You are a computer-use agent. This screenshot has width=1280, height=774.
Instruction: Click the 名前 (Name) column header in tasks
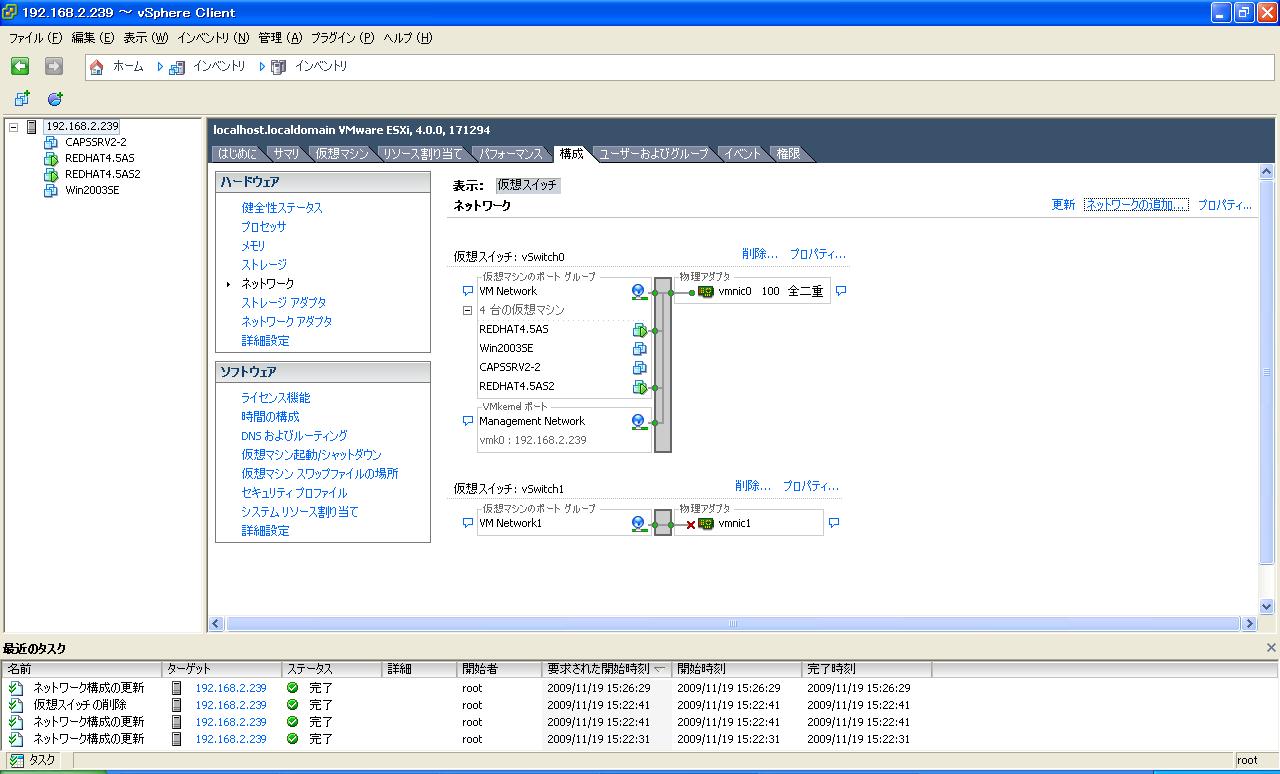pyautogui.click(x=83, y=669)
